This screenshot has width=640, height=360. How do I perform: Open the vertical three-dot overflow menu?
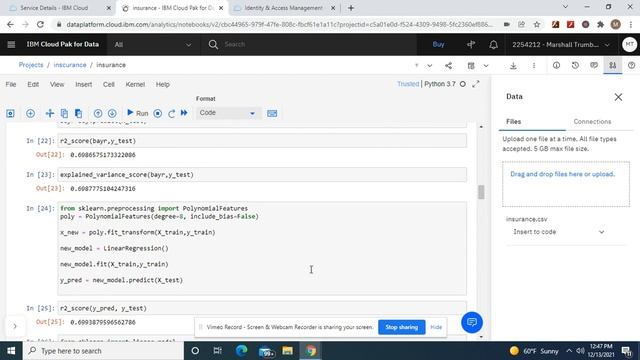pos(533,65)
